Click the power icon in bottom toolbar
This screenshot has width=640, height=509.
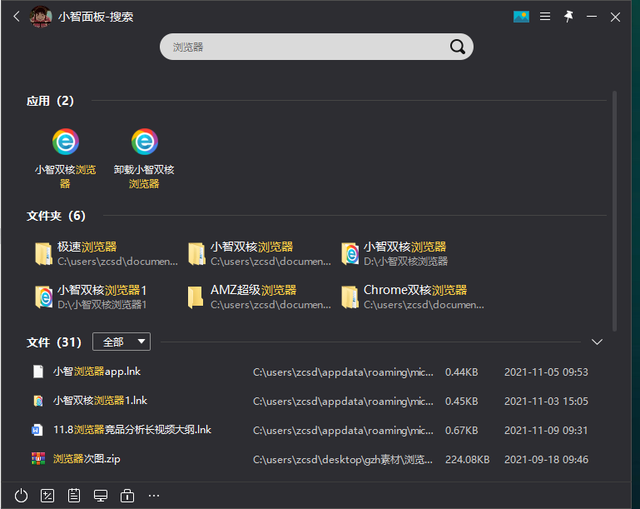pyautogui.click(x=21, y=495)
